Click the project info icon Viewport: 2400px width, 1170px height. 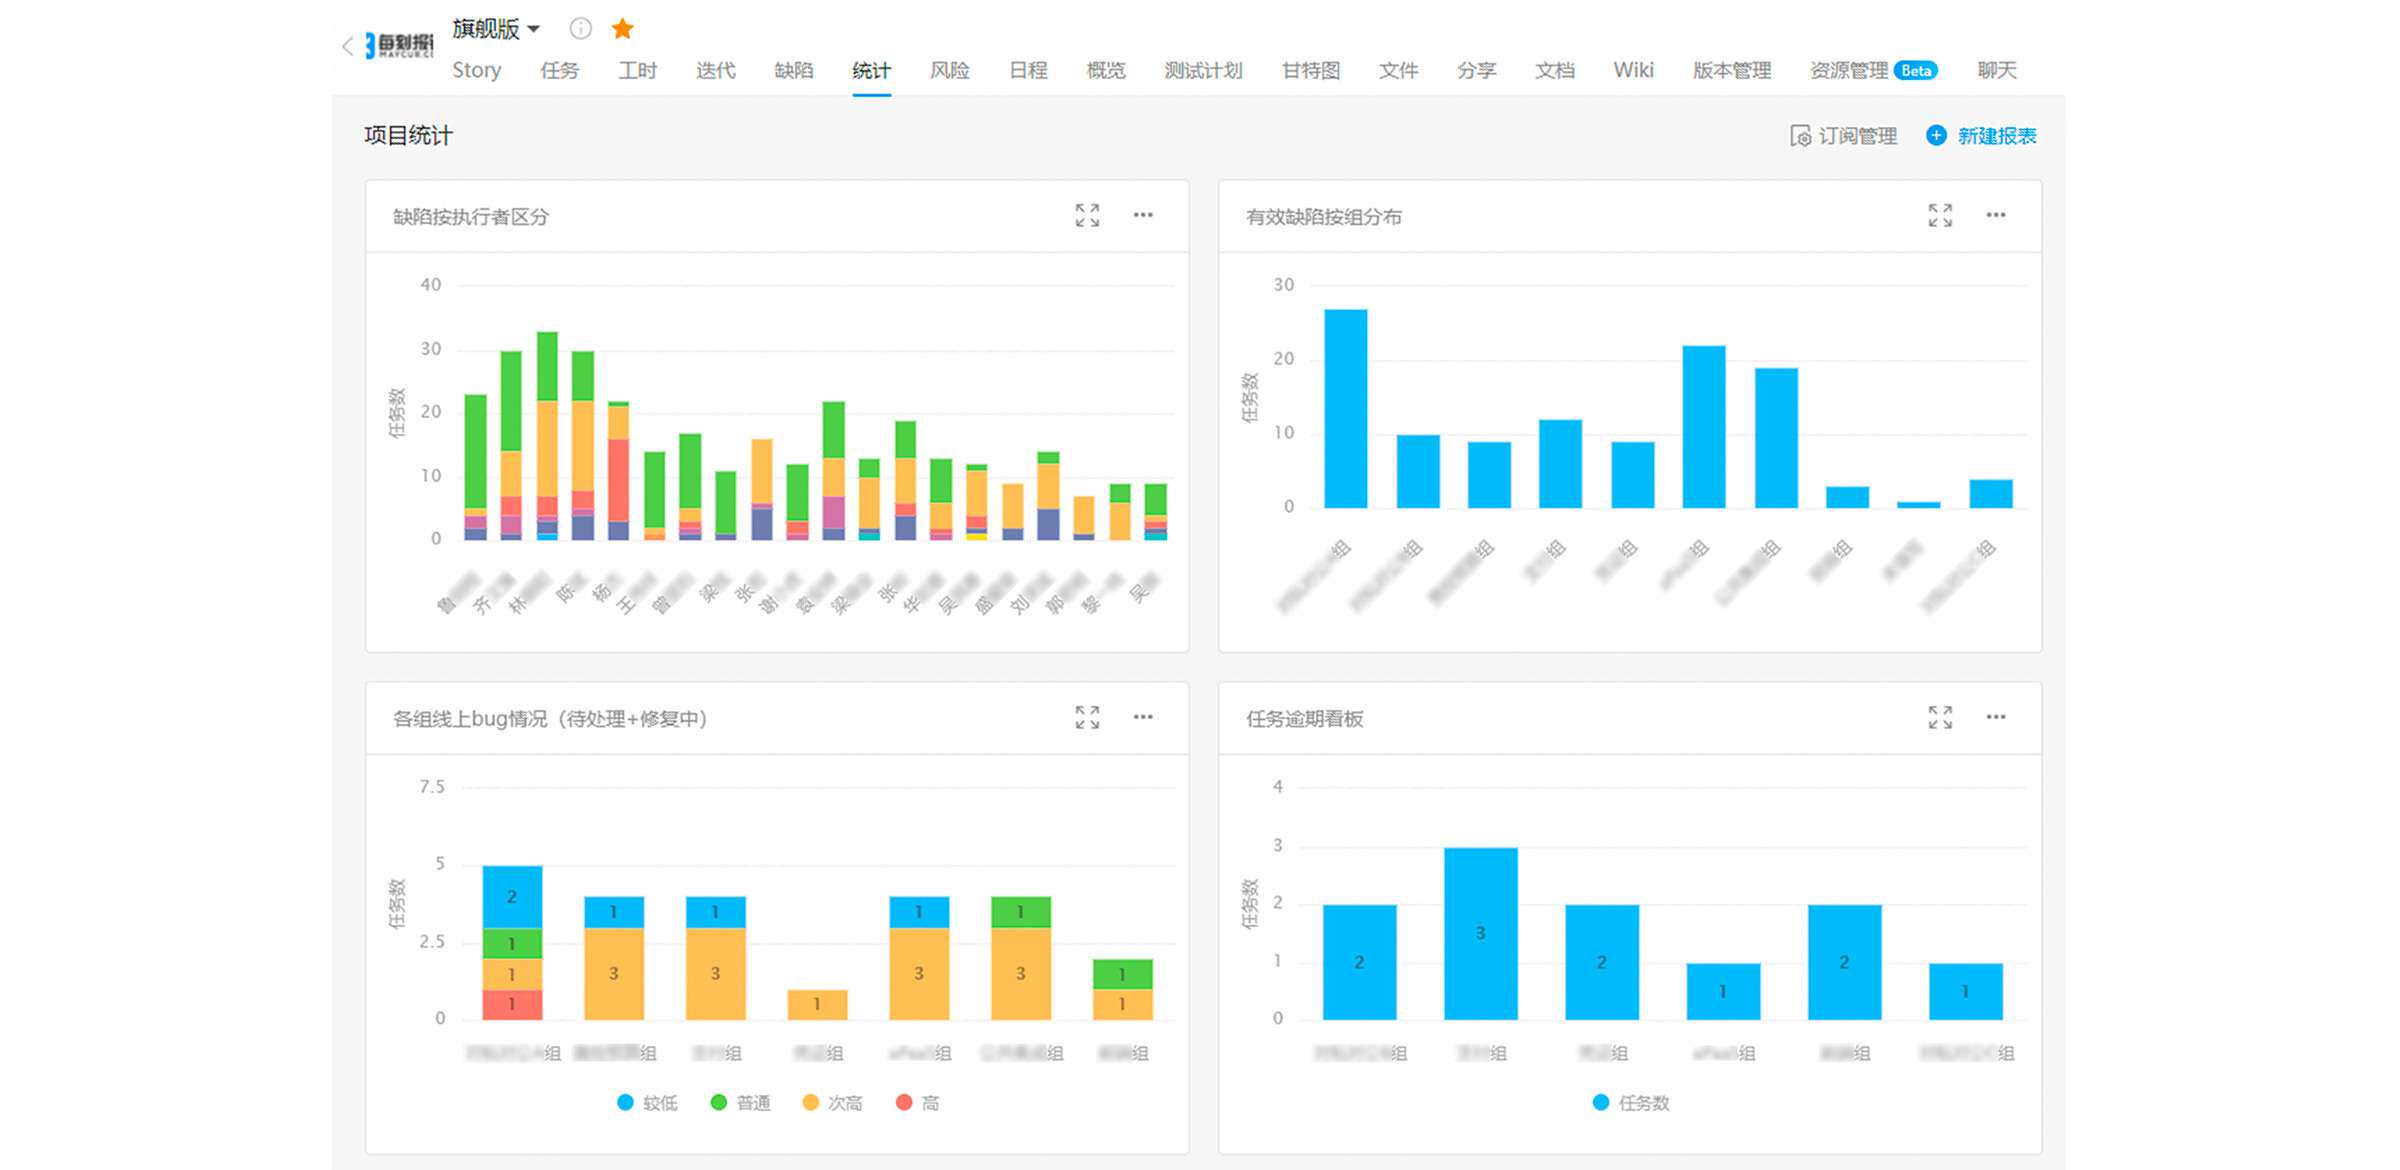pos(580,29)
